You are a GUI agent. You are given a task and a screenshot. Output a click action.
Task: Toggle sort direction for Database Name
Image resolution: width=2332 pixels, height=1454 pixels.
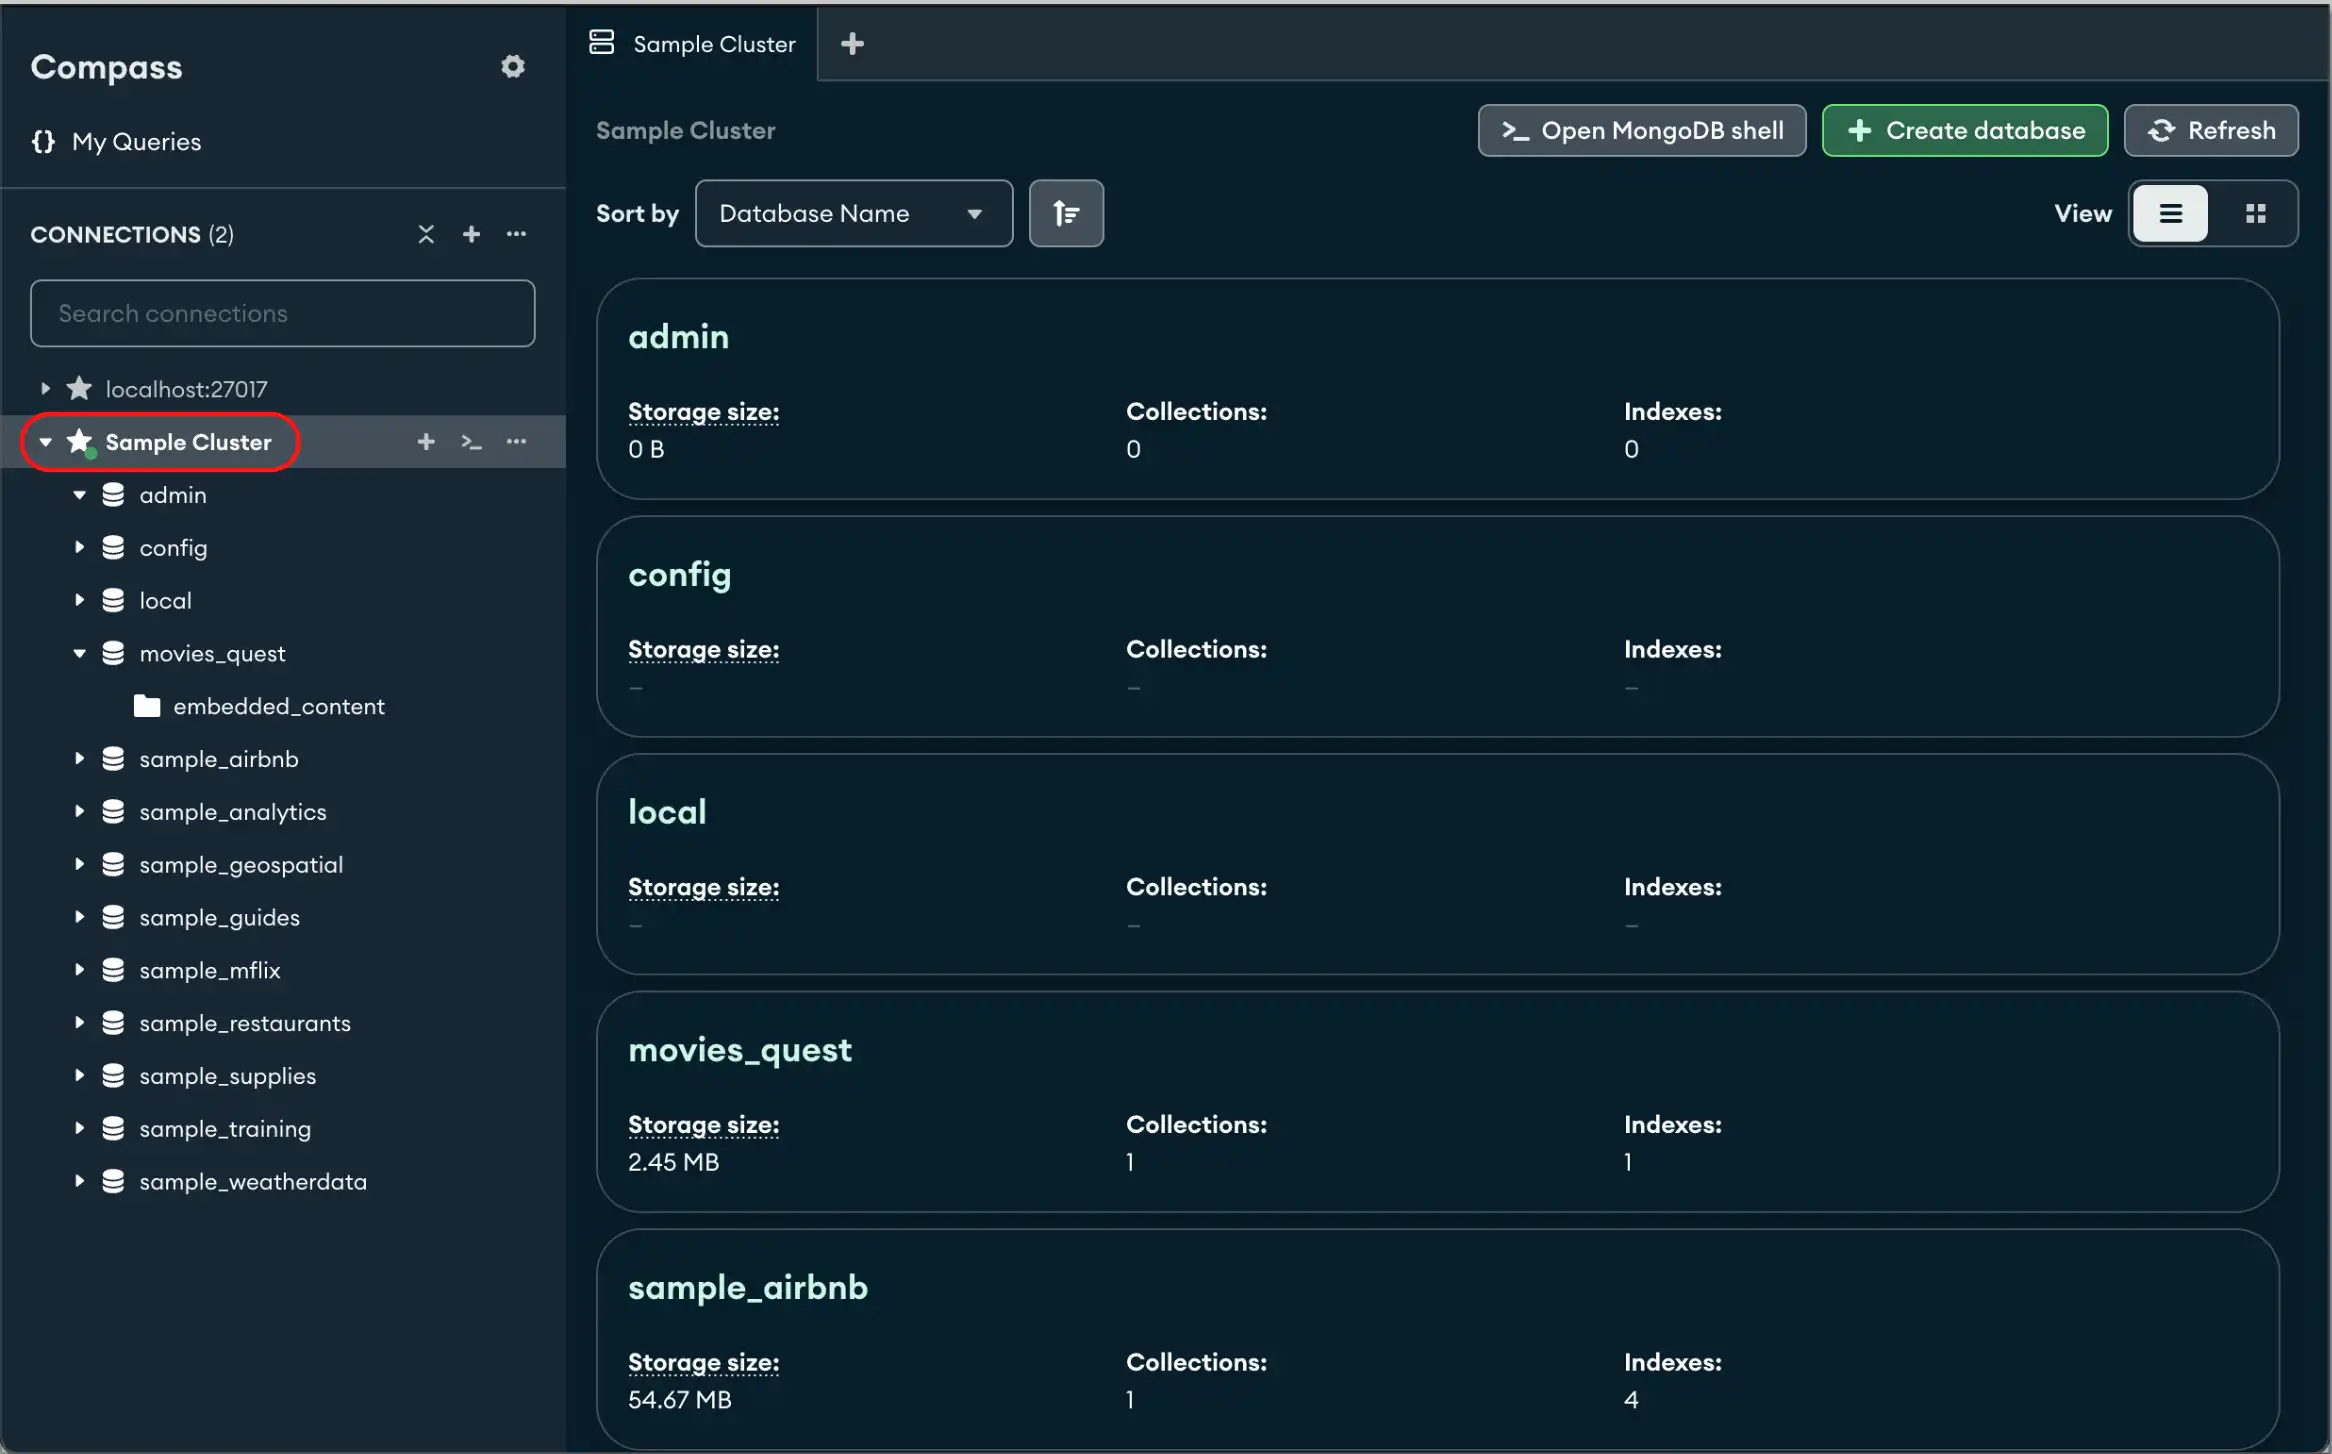pos(1065,213)
